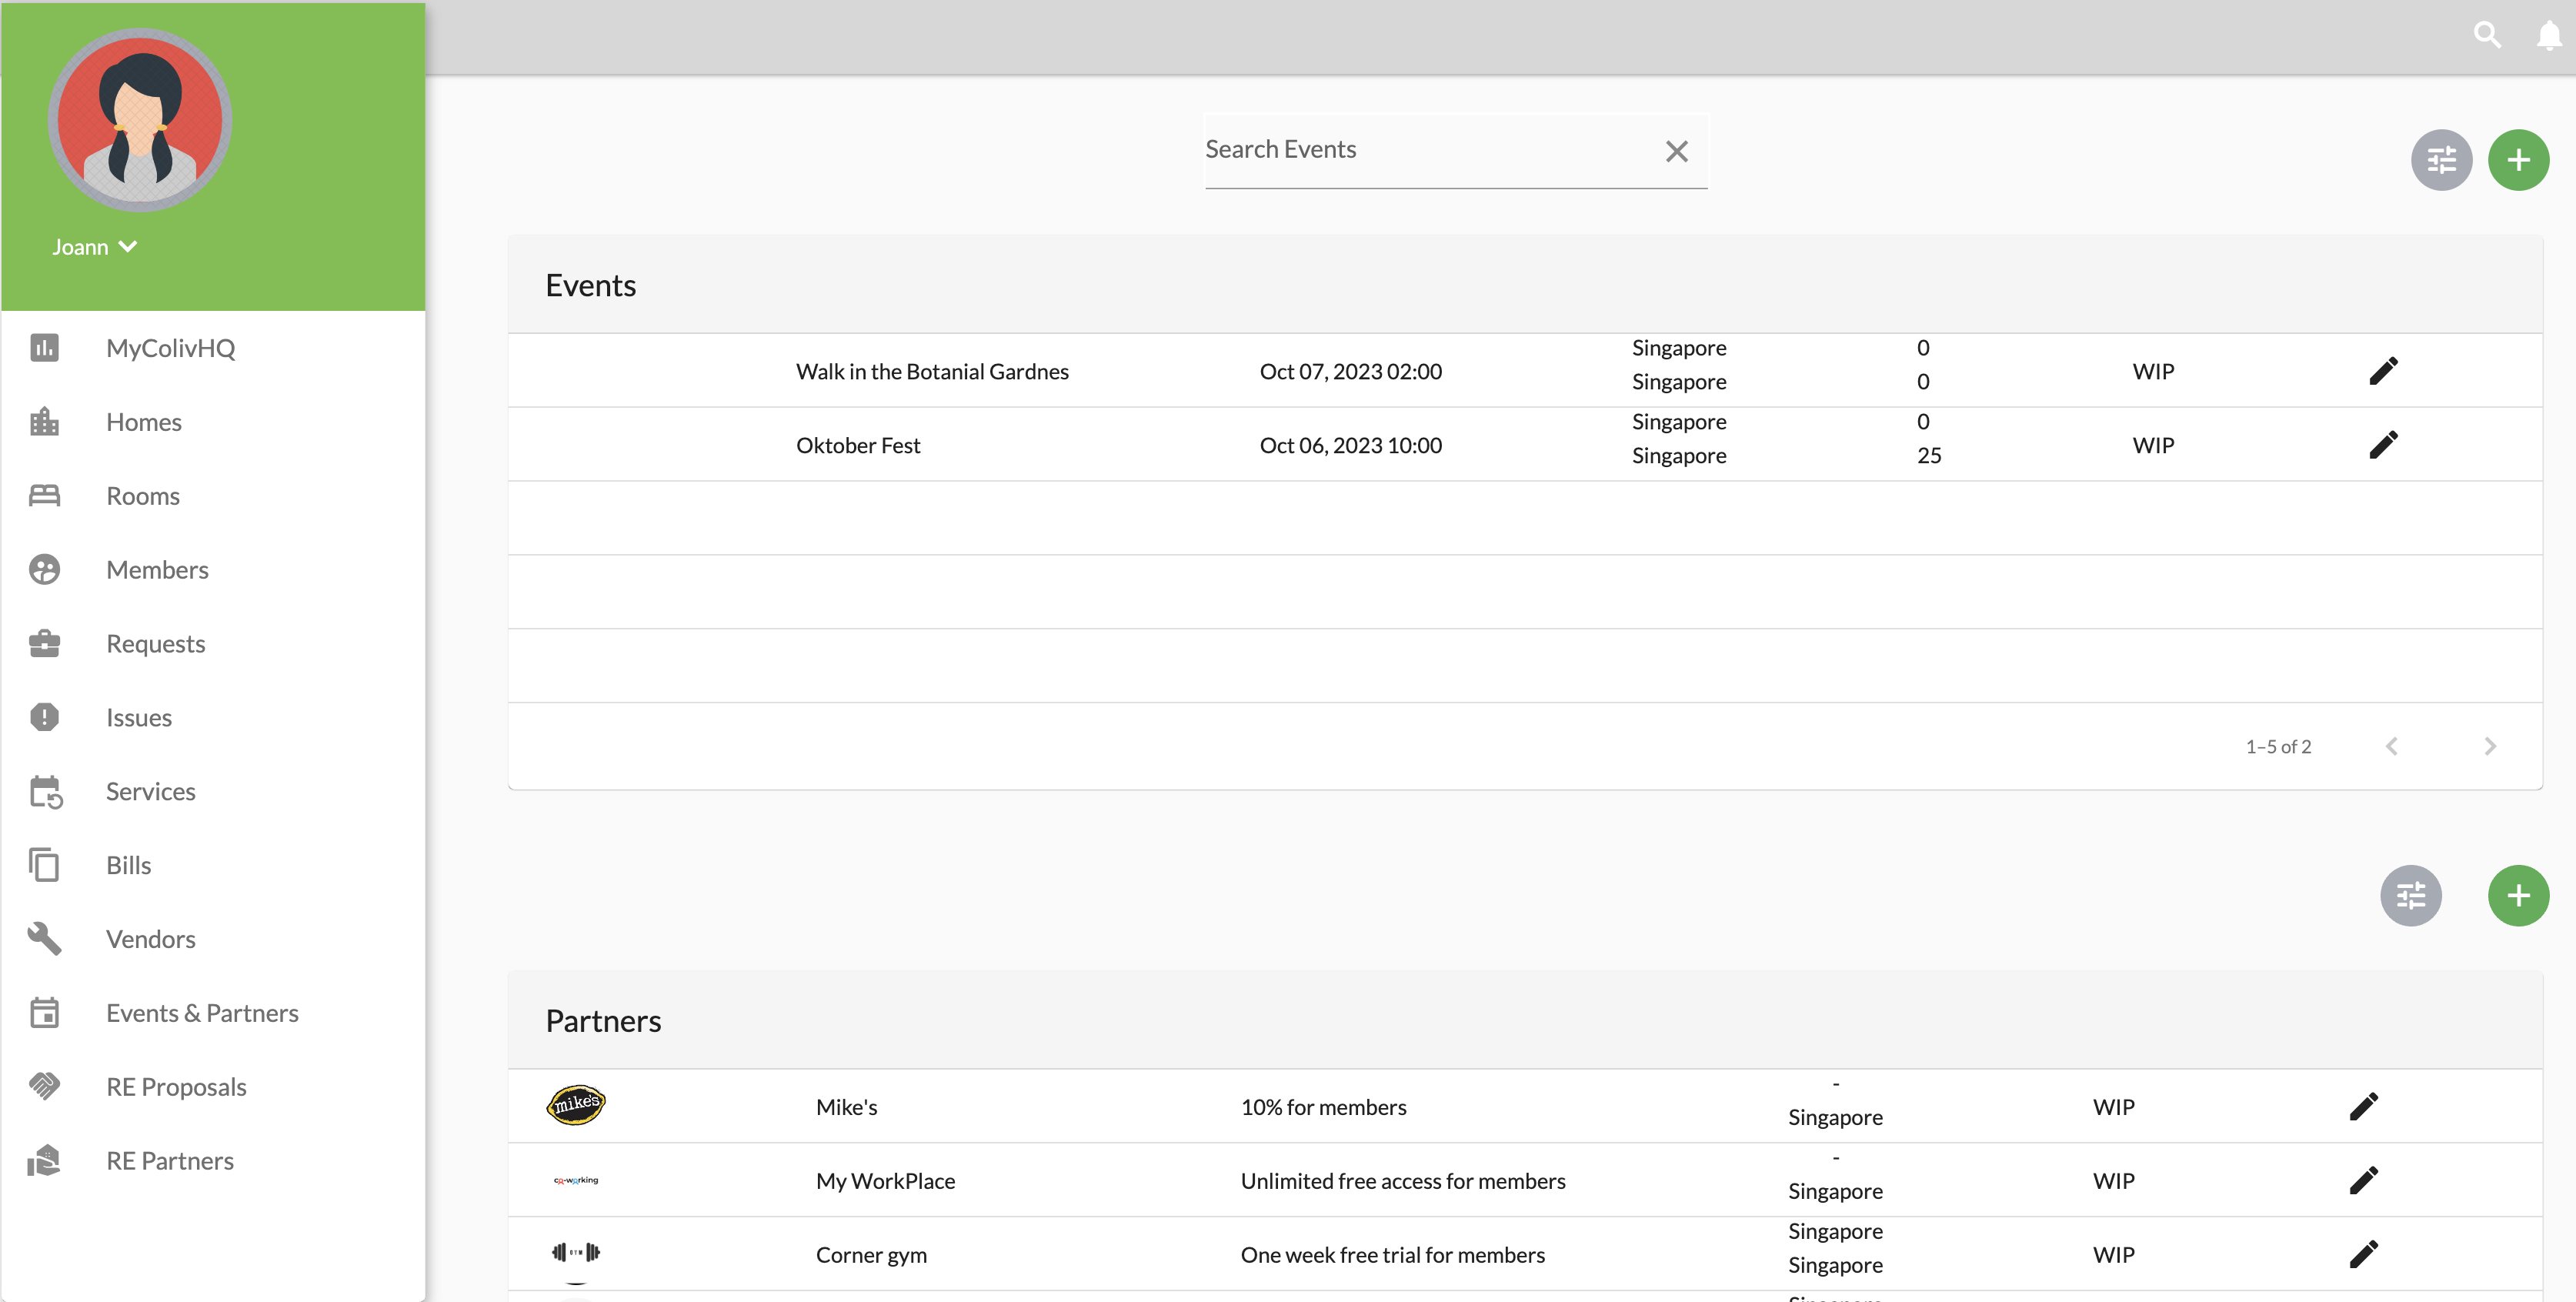Go to next page of events
Viewport: 2576px width, 1302px height.
pos(2489,746)
